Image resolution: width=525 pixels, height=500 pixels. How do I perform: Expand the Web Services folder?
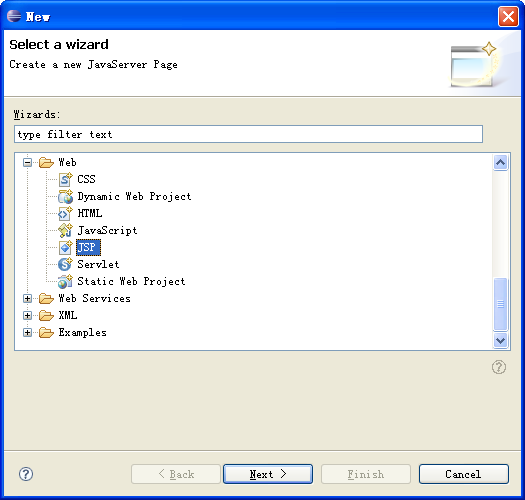tap(27, 298)
